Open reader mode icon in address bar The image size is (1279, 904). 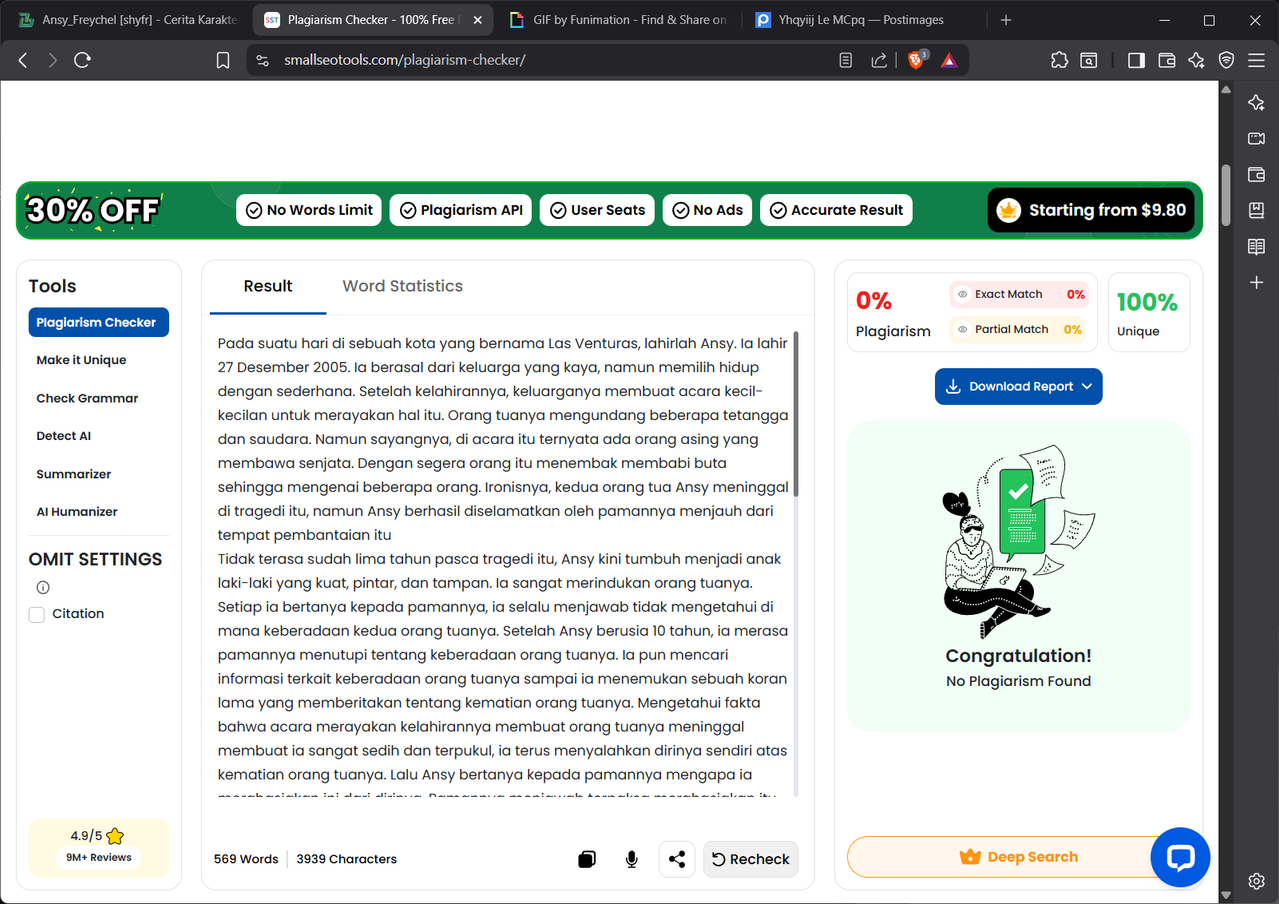point(846,60)
